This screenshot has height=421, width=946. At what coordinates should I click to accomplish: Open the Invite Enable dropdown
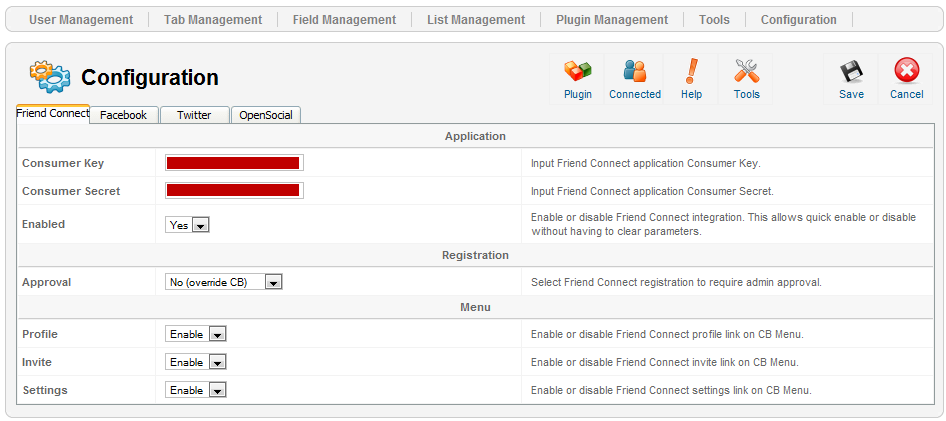(195, 362)
